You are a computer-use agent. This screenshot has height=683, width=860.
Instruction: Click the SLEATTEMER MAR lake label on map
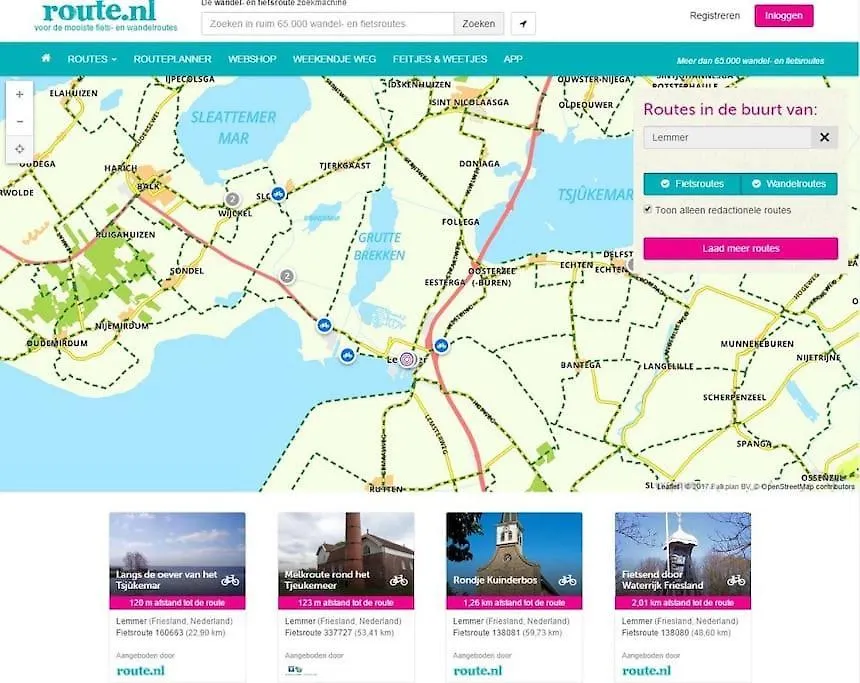[x=234, y=127]
